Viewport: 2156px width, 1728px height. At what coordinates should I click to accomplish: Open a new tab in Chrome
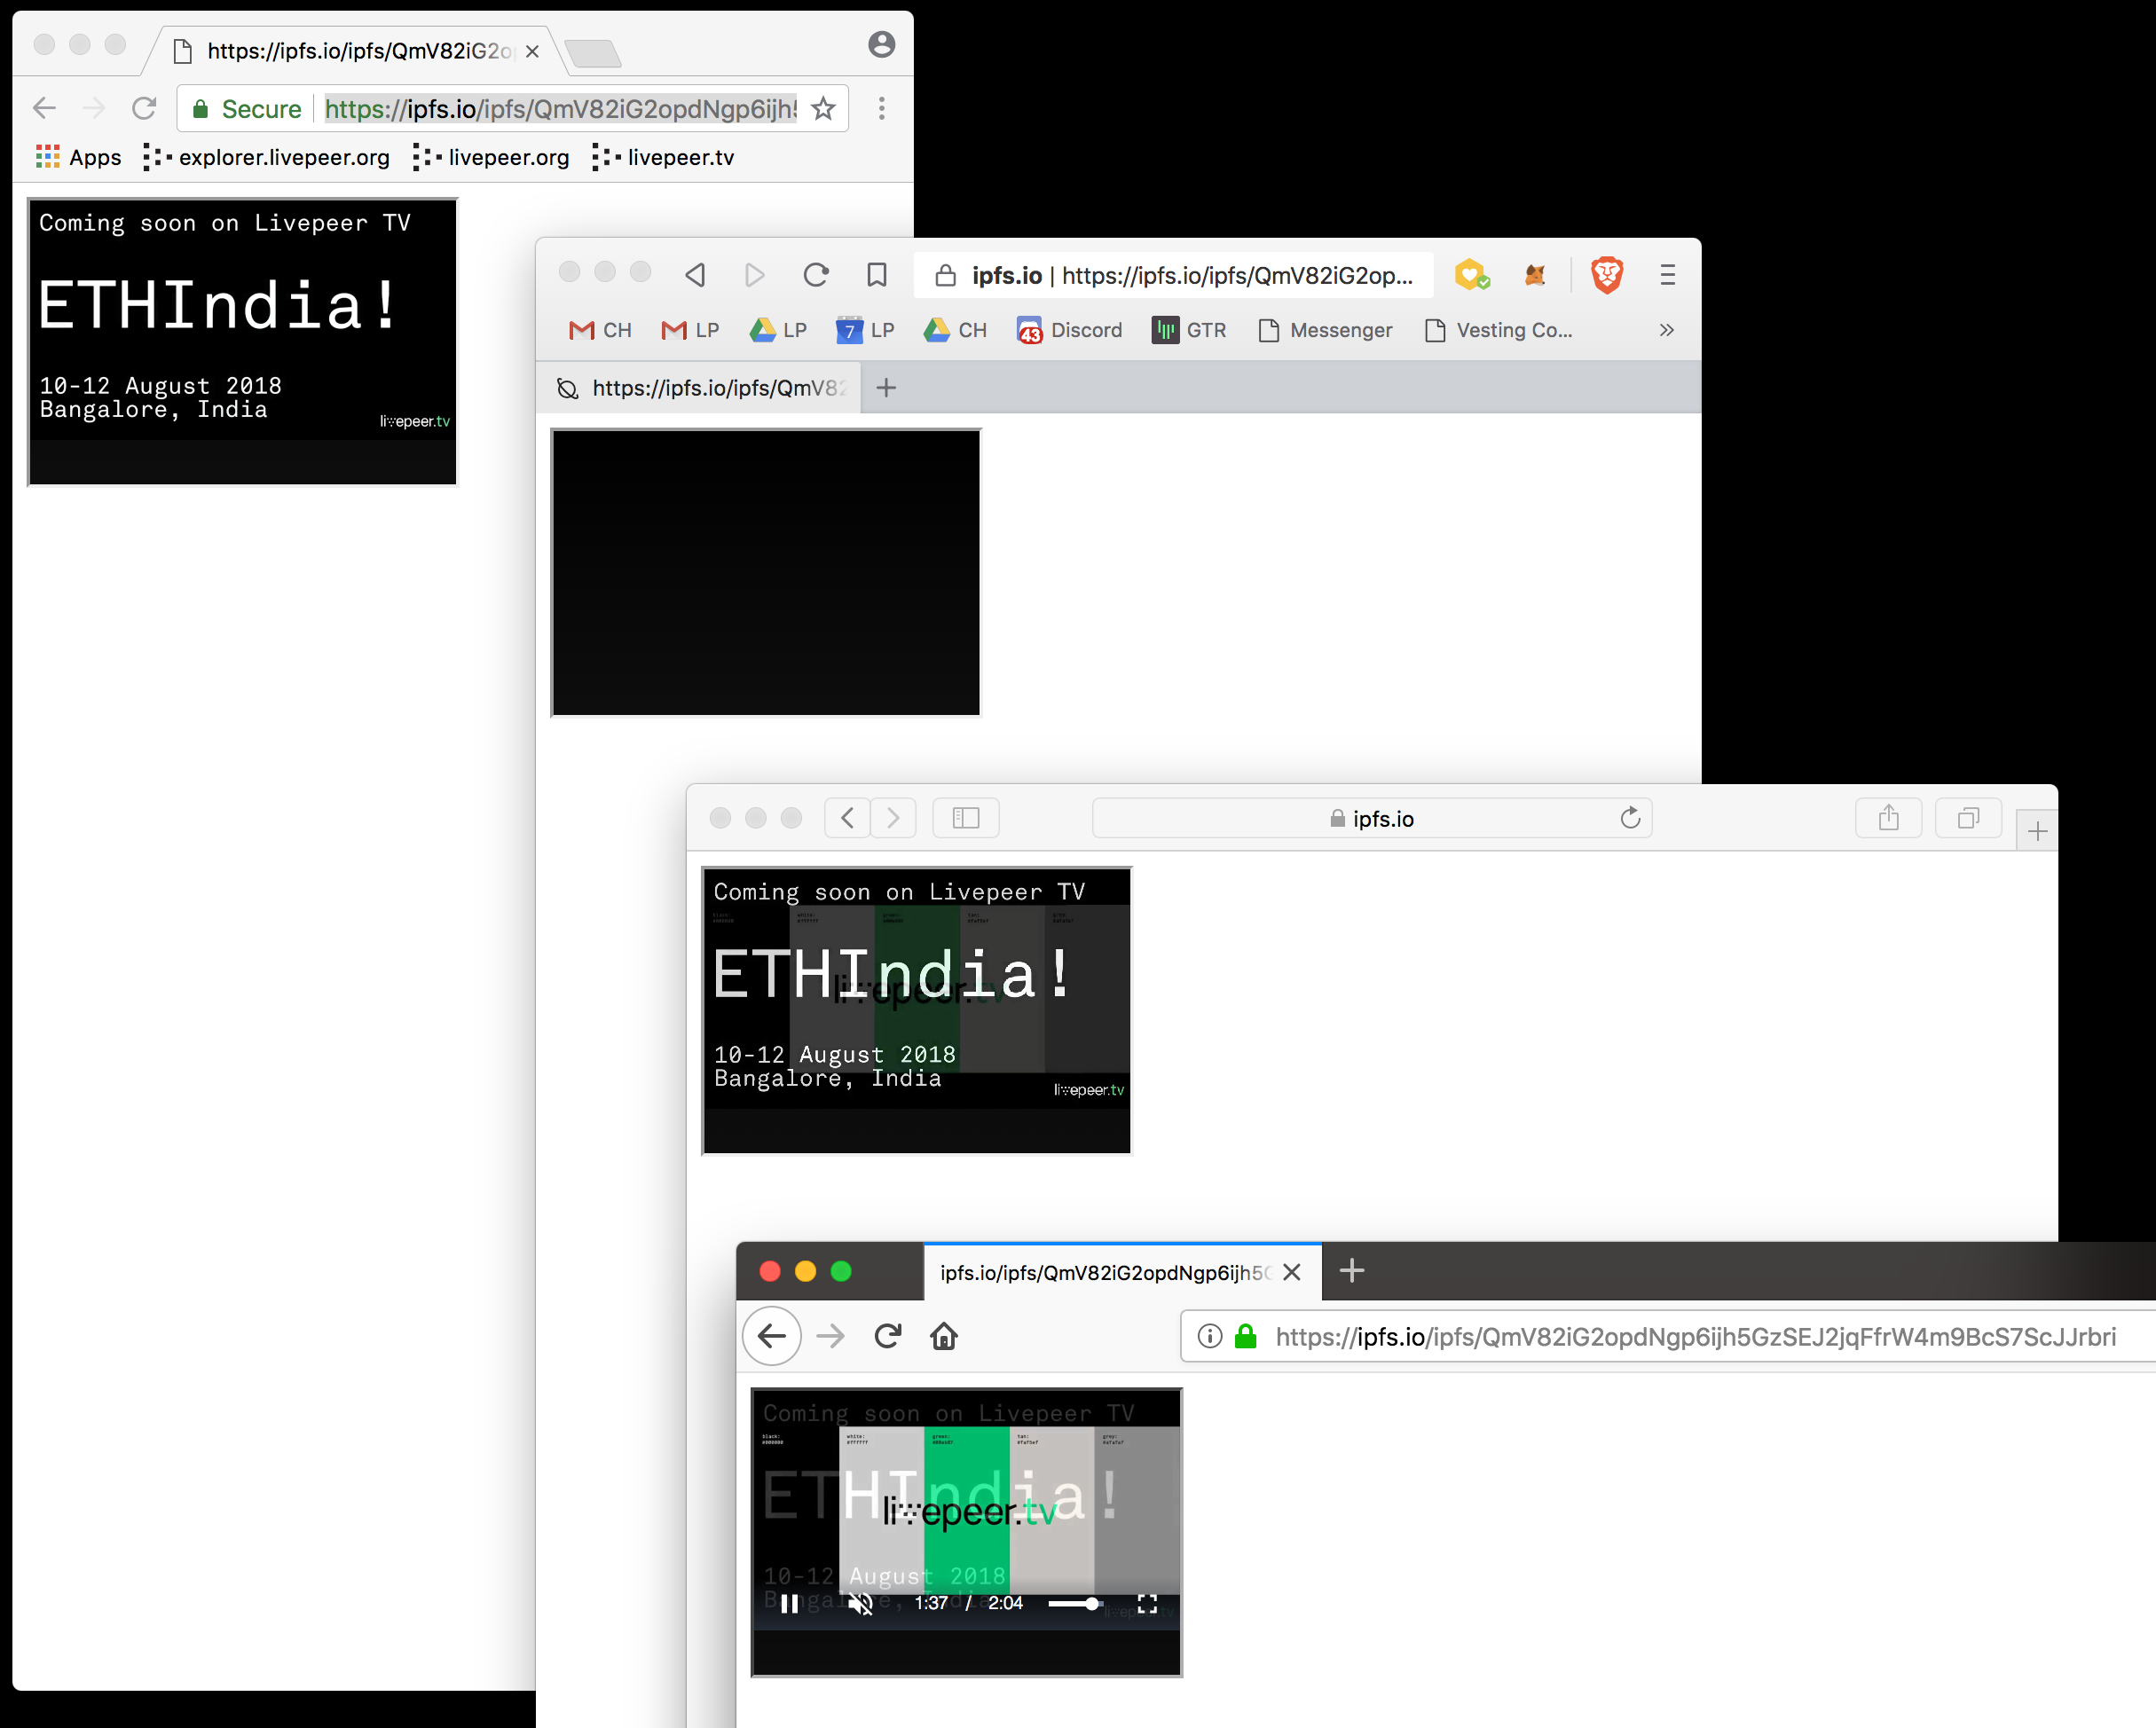593,53
